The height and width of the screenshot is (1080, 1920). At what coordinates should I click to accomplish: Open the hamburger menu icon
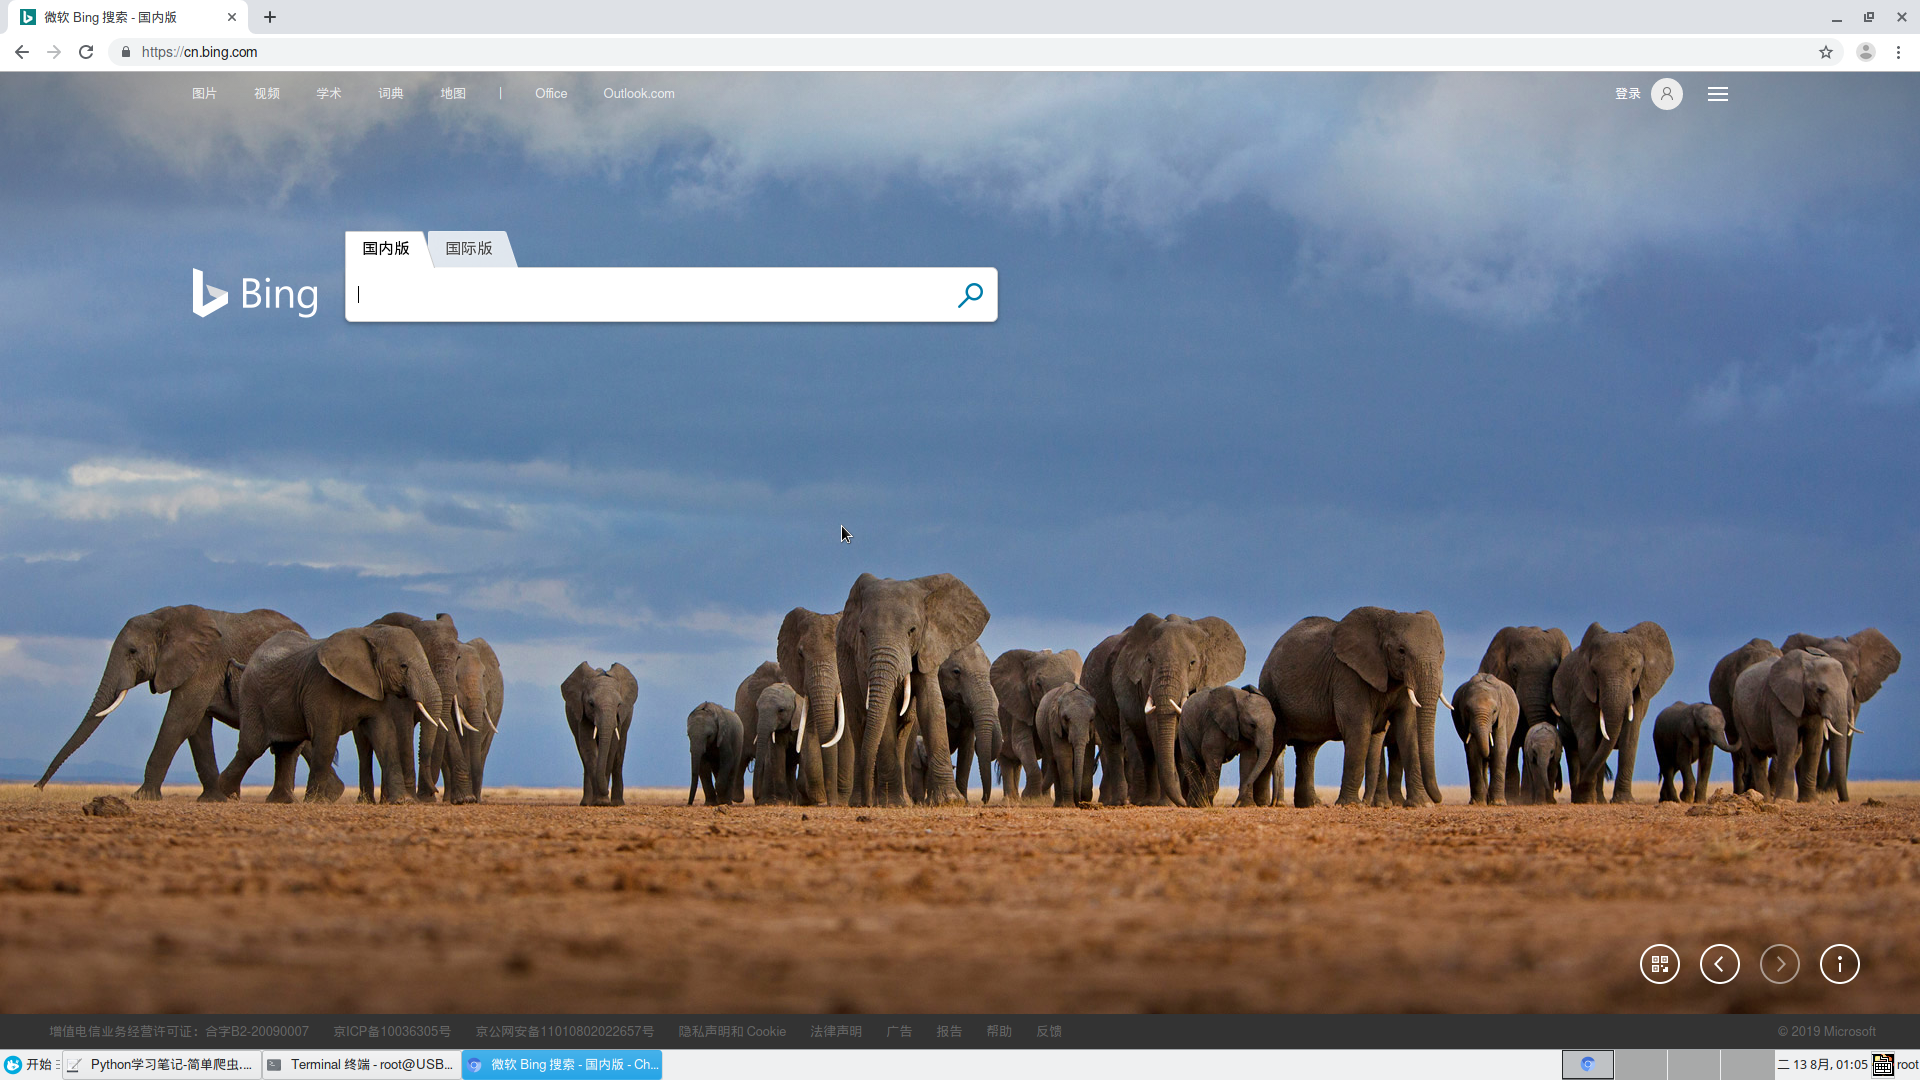pyautogui.click(x=1718, y=94)
